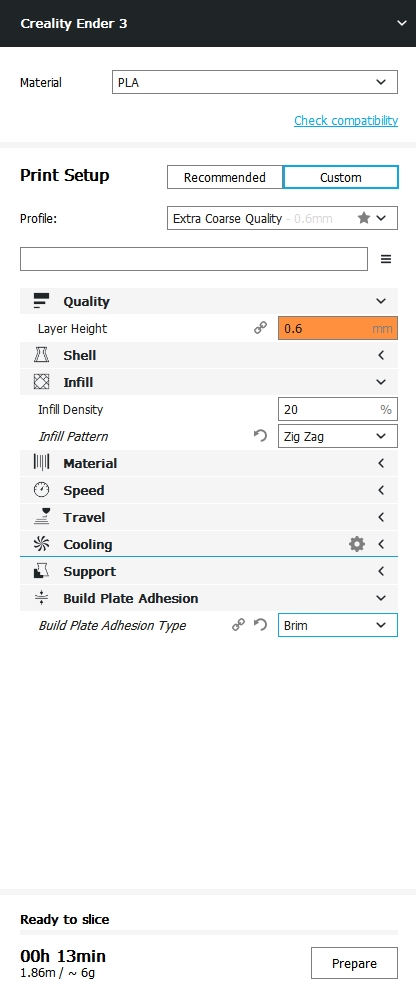Collapse the Quality settings category
Image resolution: width=416 pixels, height=993 pixels.
209,301
